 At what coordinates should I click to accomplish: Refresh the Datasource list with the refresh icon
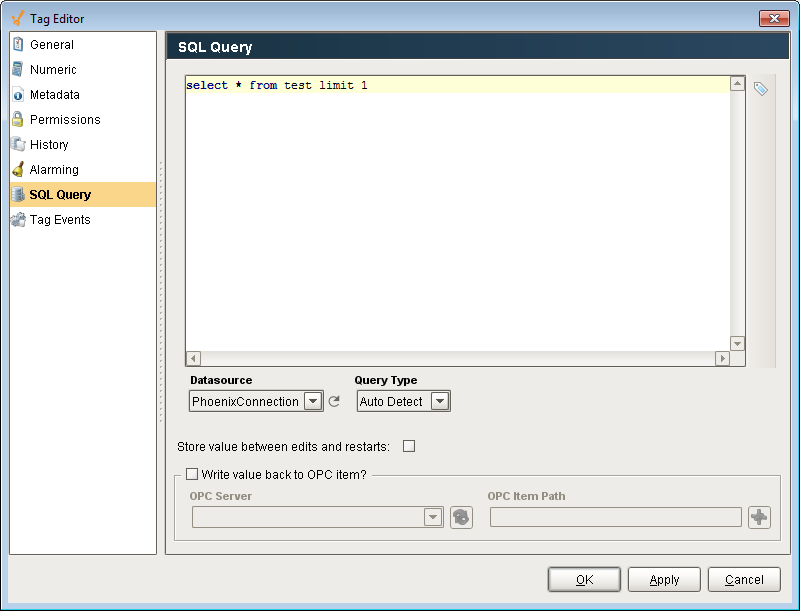pyautogui.click(x=334, y=400)
